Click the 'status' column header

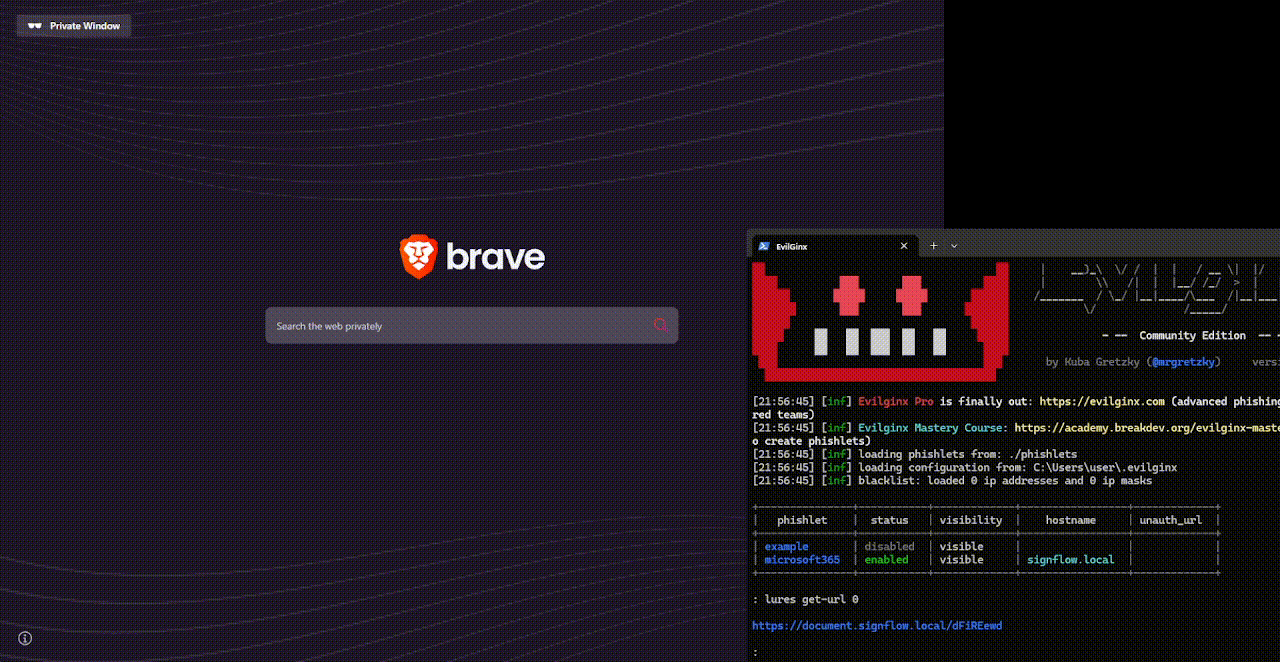point(890,520)
